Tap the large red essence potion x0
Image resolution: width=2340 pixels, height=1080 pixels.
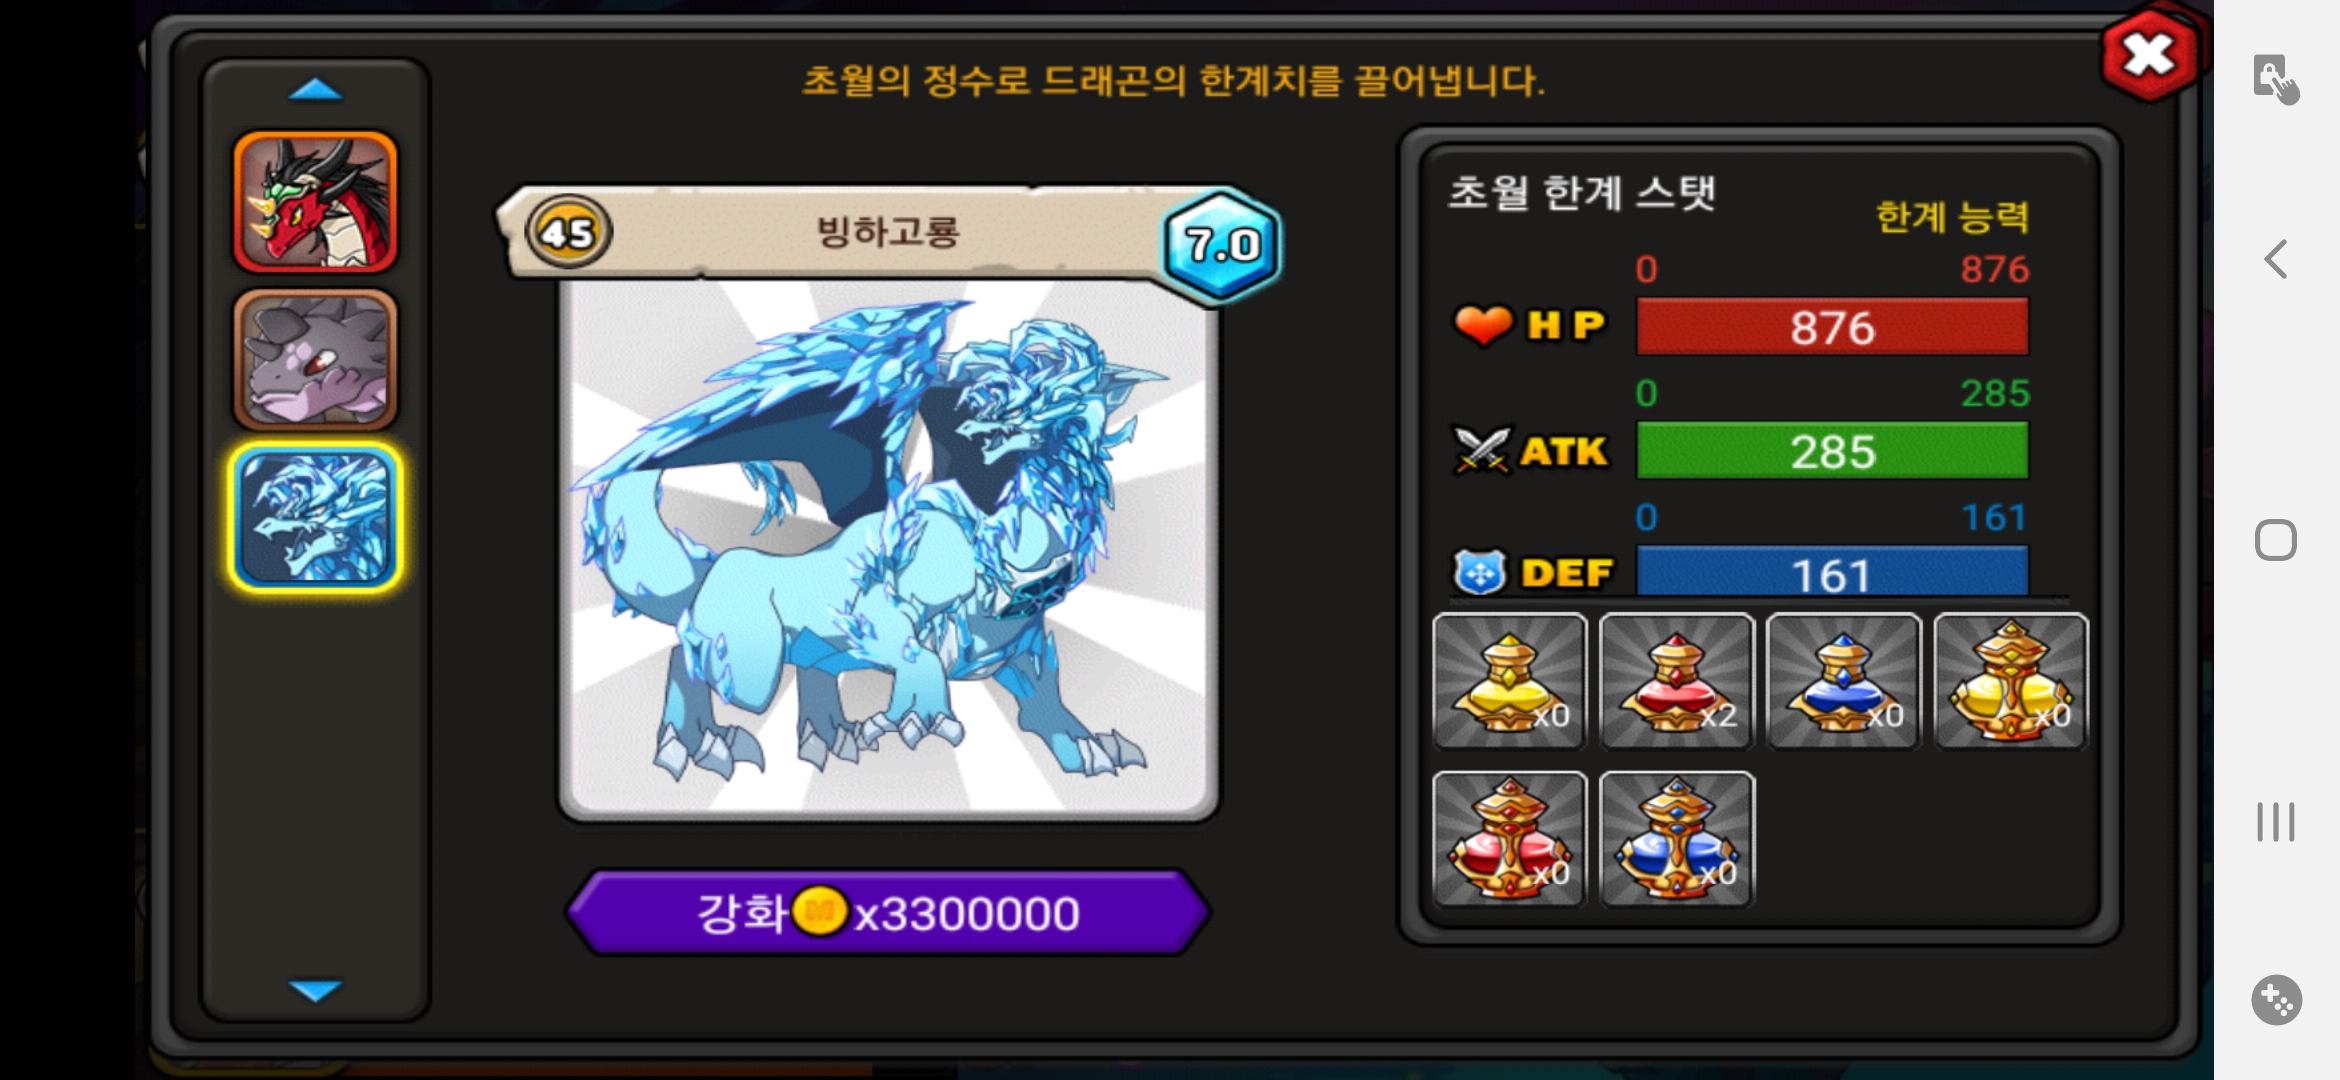[x=1509, y=839]
